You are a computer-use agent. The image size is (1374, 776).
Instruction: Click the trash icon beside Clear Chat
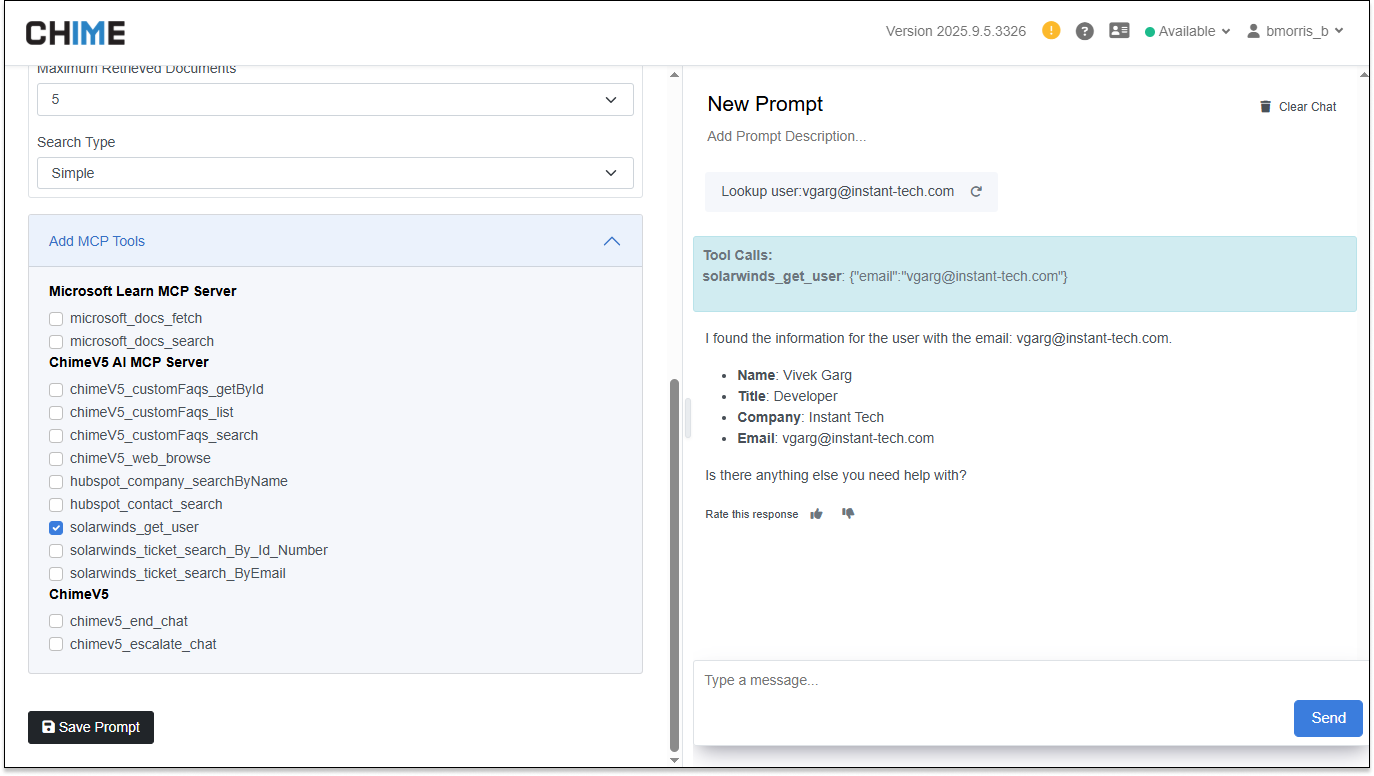(x=1265, y=106)
